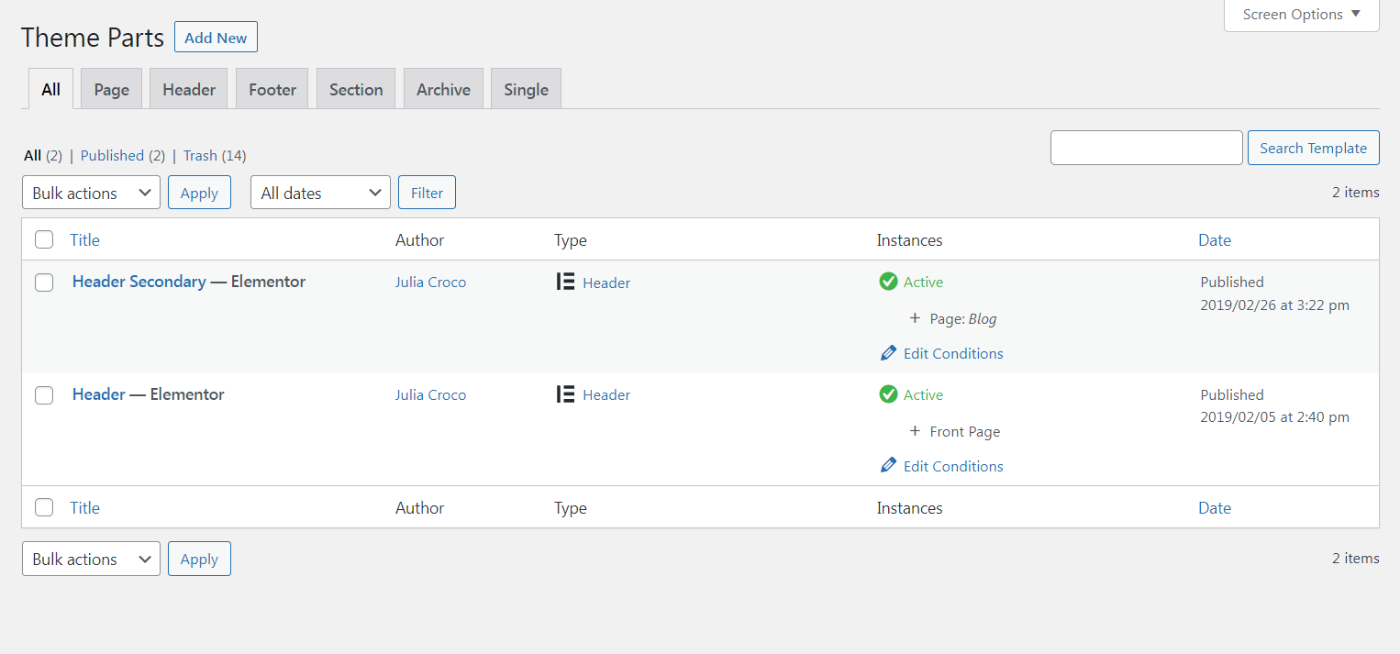The width and height of the screenshot is (1400, 654).
Task: Click pencil icon for Header Secondary conditions
Action: [x=889, y=353]
